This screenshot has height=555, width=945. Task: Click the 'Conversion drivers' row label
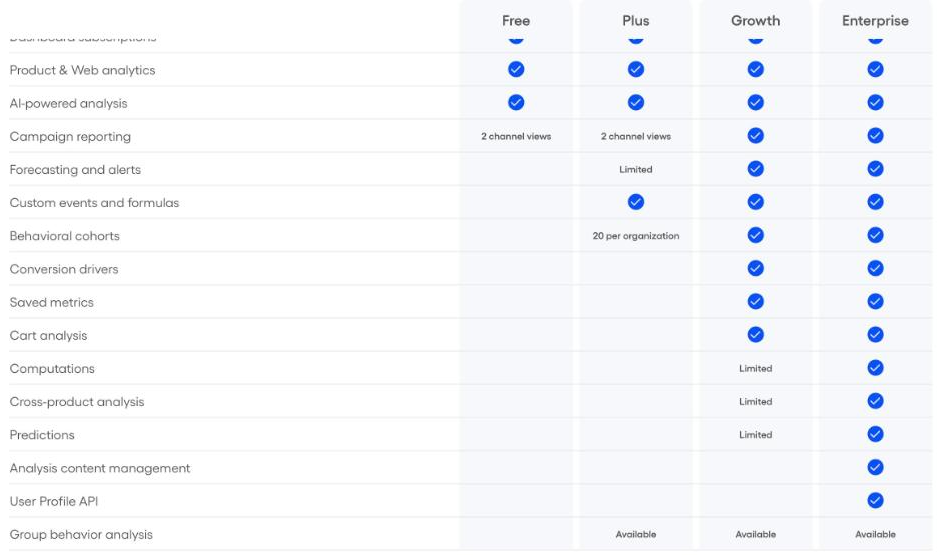pos(64,269)
